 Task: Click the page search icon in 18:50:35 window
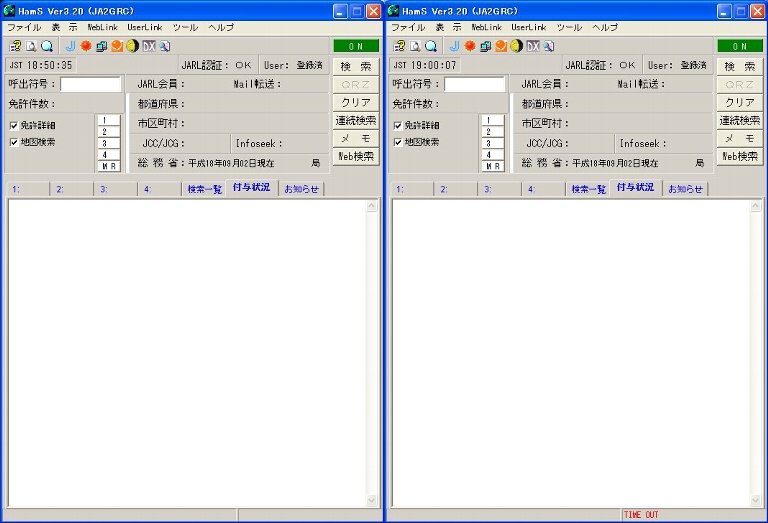point(165,46)
